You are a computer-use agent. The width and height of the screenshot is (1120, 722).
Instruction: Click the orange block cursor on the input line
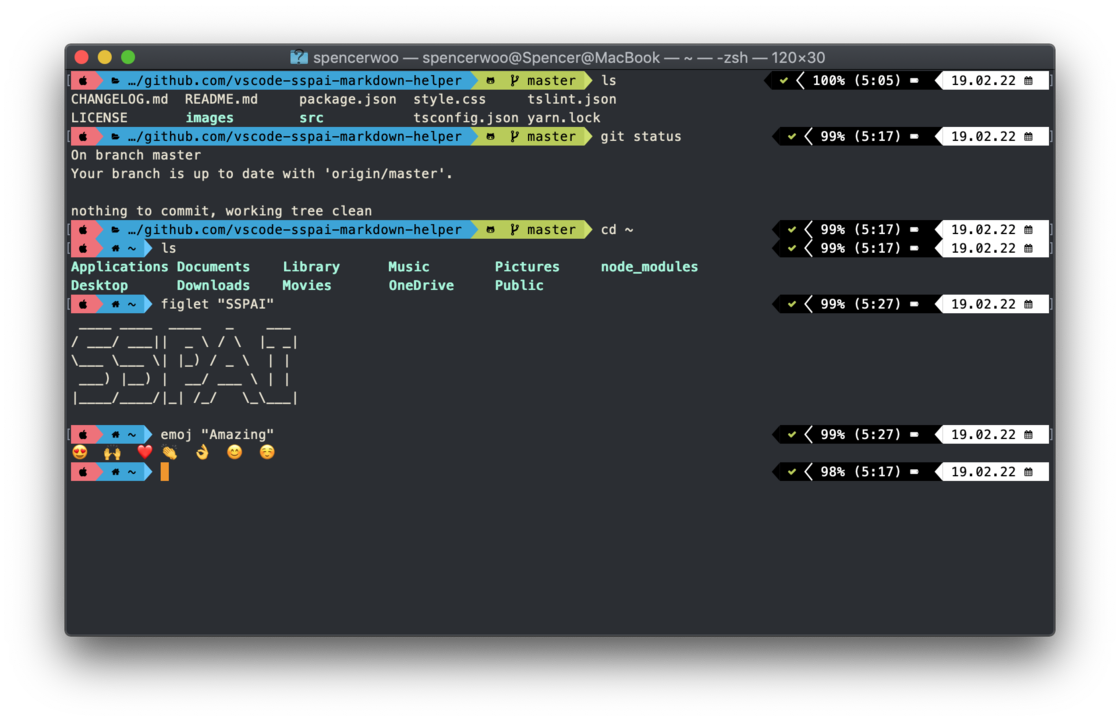pyautogui.click(x=164, y=471)
